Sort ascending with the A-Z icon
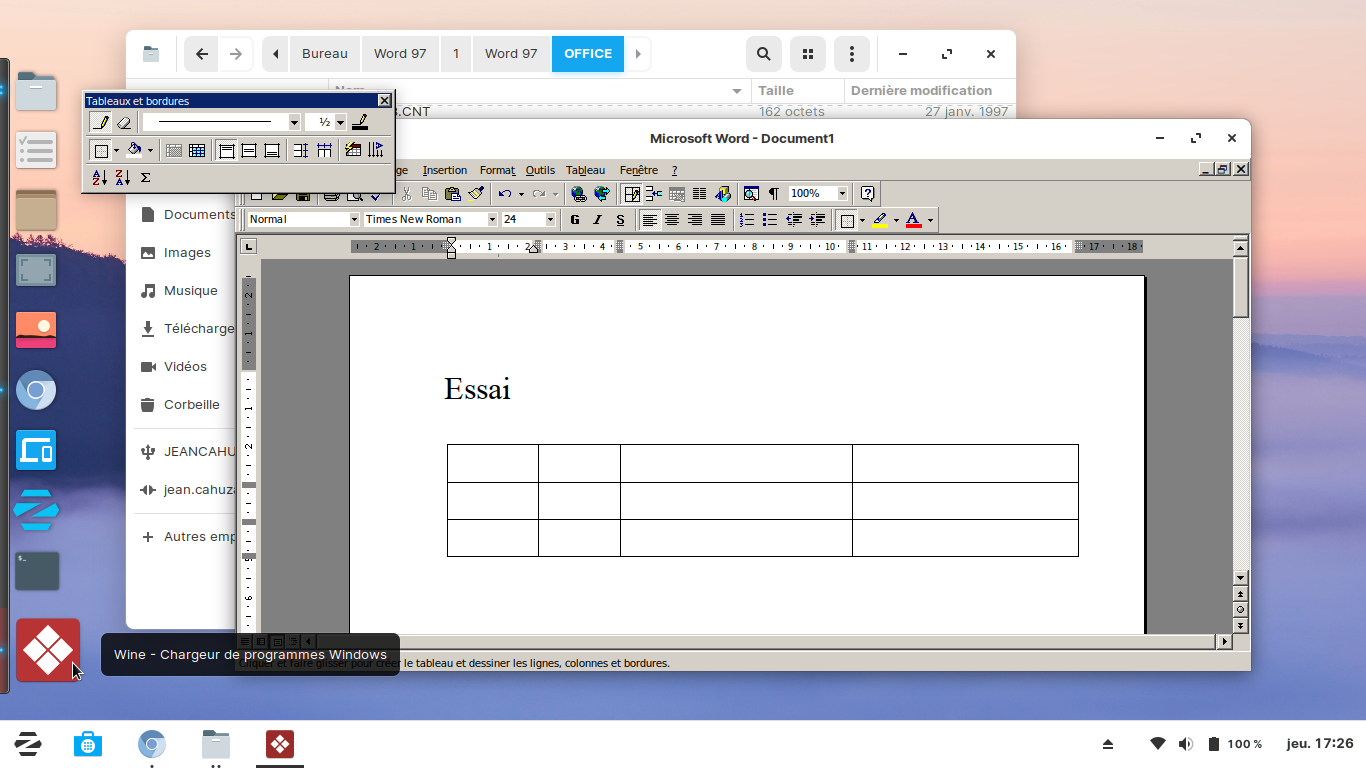 pos(100,177)
